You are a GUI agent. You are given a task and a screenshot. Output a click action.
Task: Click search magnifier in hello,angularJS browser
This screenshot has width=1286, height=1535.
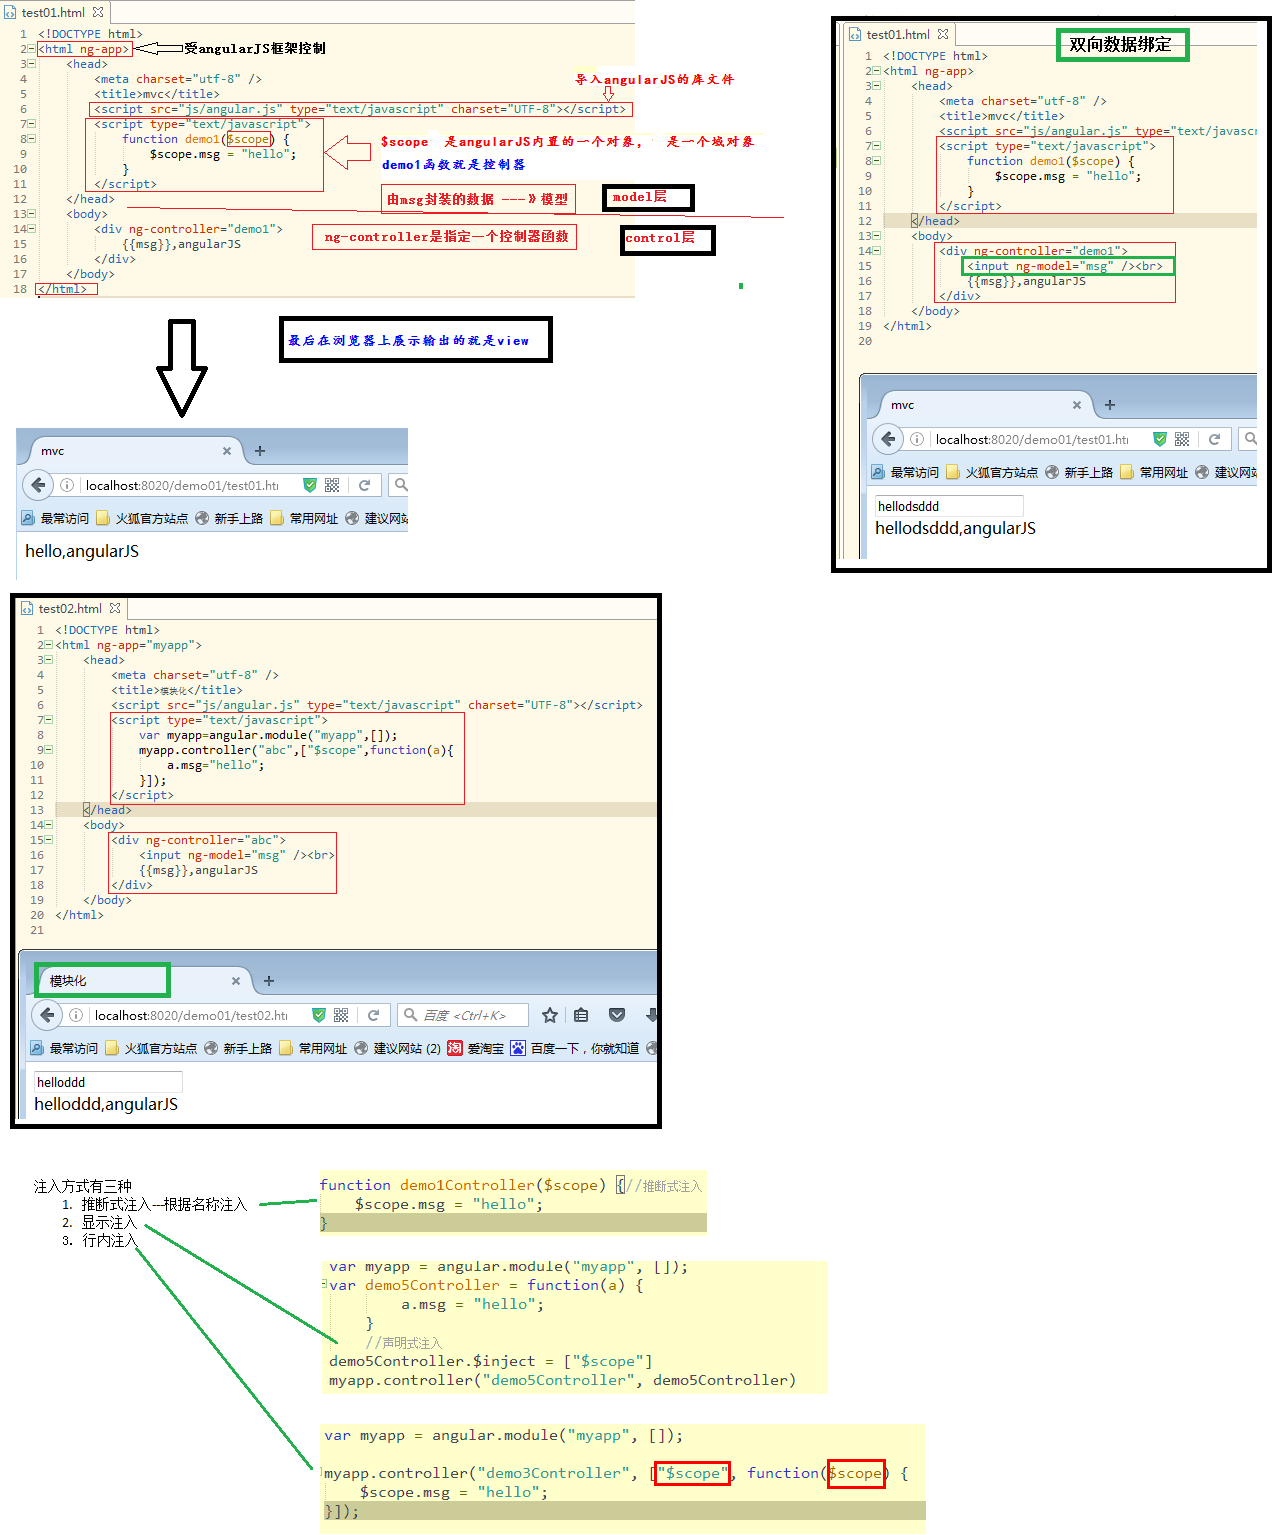coord(400,485)
